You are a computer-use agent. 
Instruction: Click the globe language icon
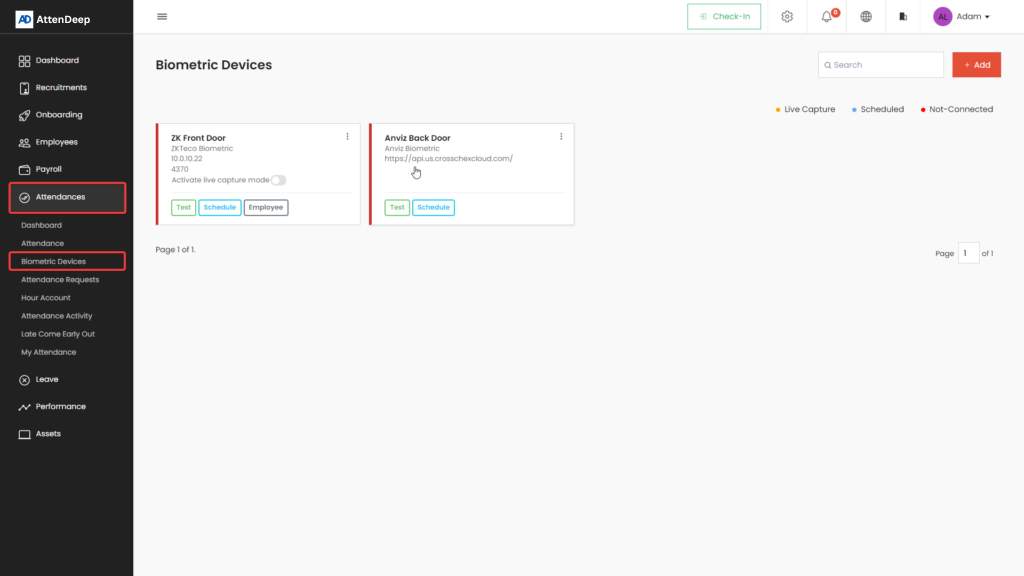coord(866,17)
